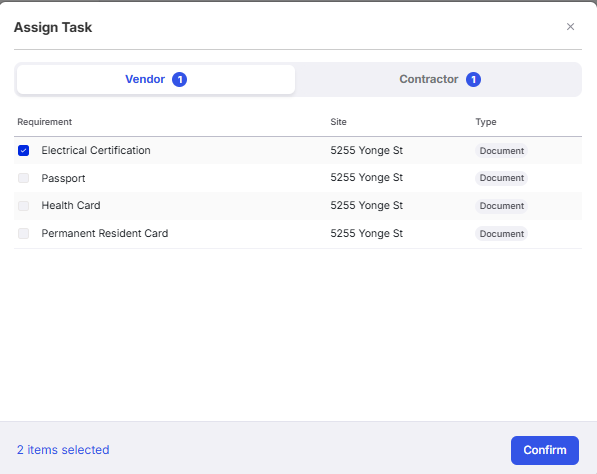Tick the Health Card checkbox
The image size is (597, 474).
pyautogui.click(x=24, y=206)
